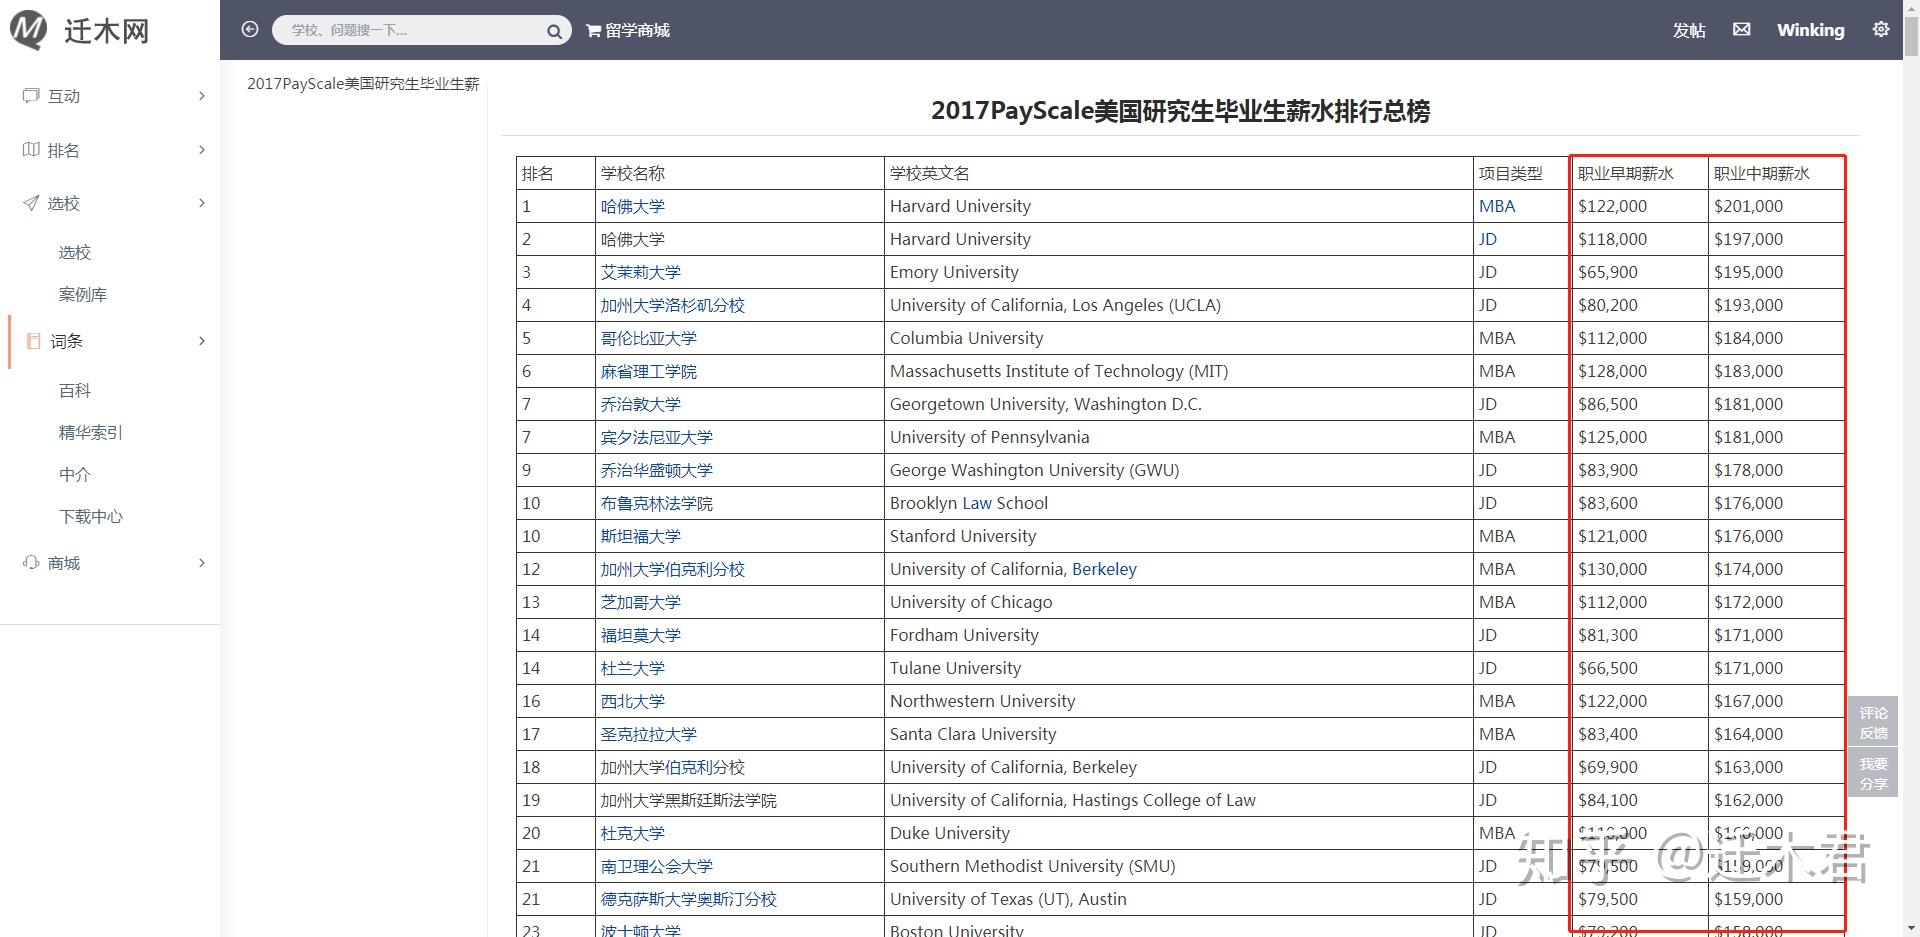Open the 中介 submenu item

(x=75, y=475)
